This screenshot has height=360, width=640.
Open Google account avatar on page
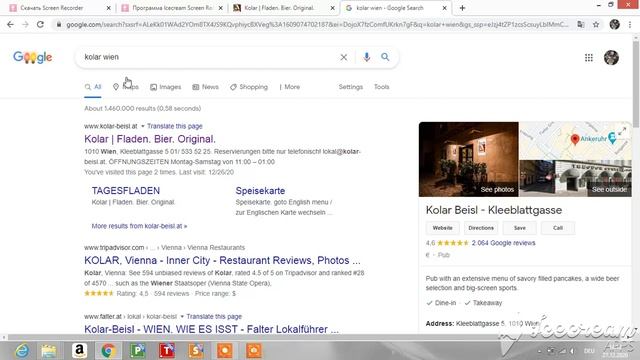pyautogui.click(x=611, y=58)
